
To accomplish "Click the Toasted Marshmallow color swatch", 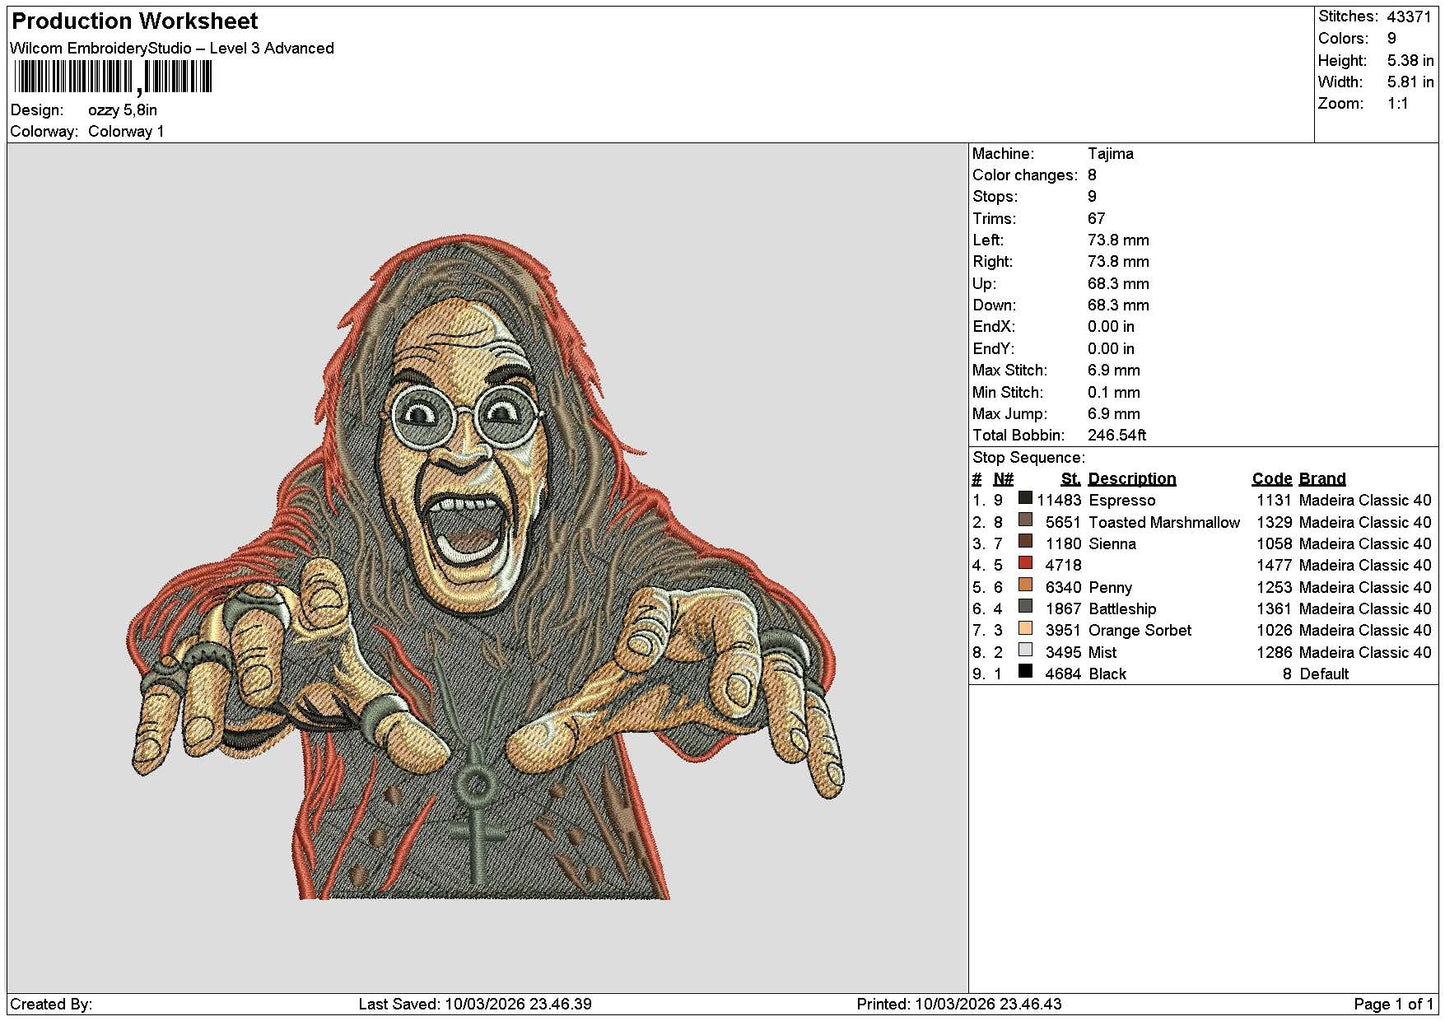I will (1025, 520).
